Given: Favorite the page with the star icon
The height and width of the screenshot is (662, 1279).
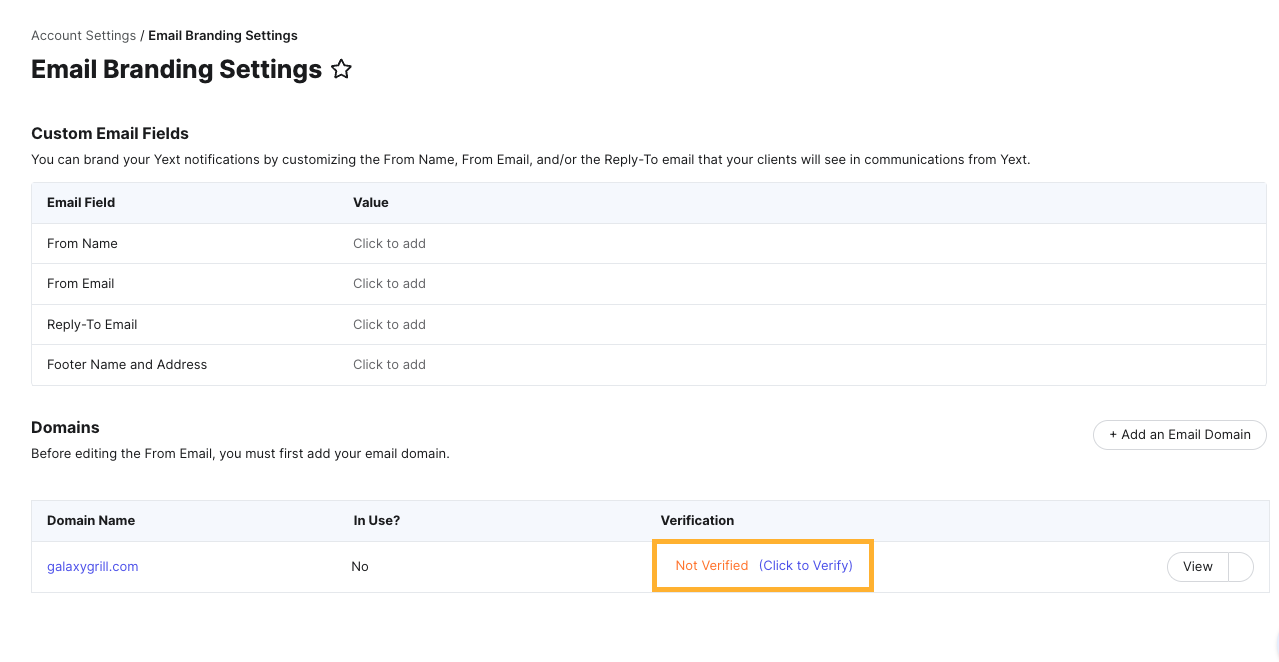Looking at the screenshot, I should (342, 69).
